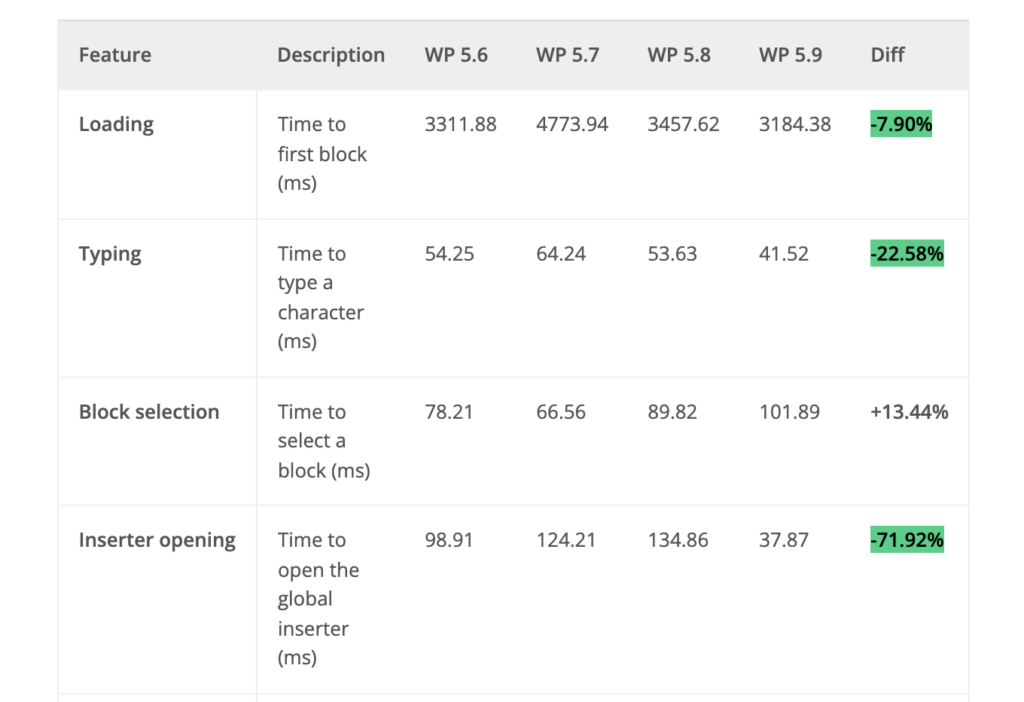Click the 'Time to first block' description
Image resolution: width=1024 pixels, height=702 pixels.
tap(322, 154)
